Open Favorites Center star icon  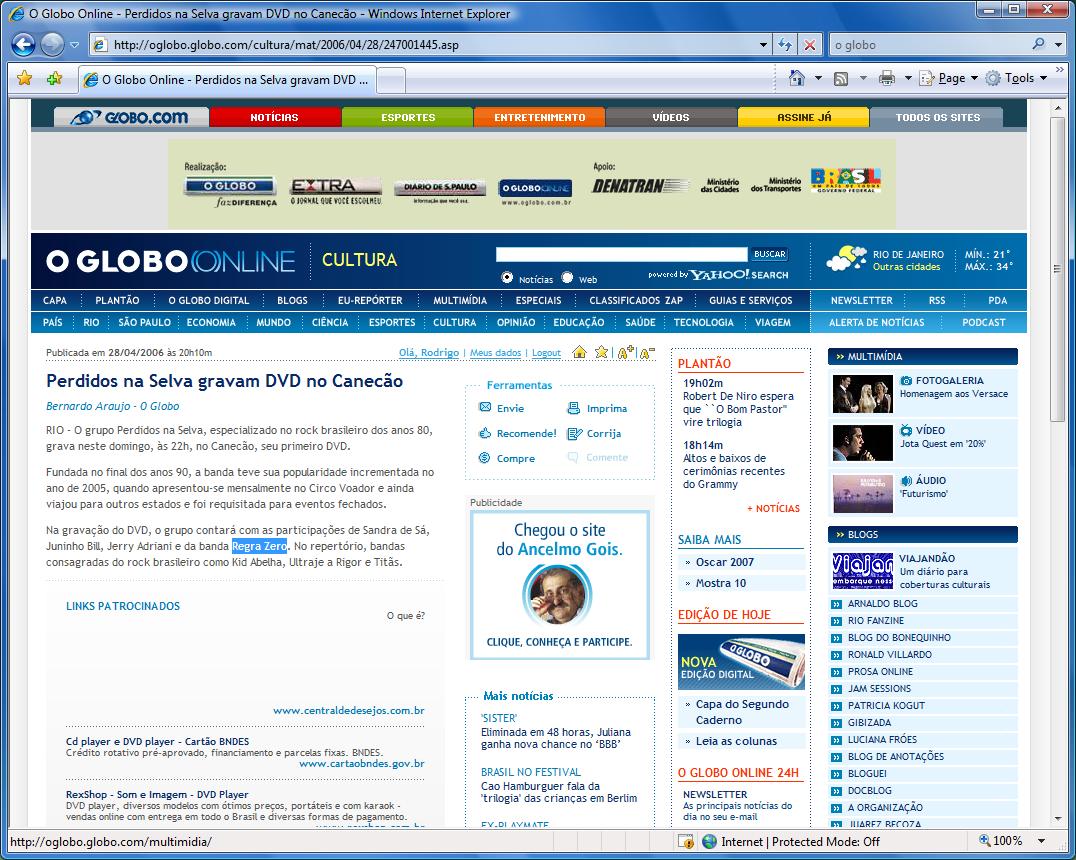(25, 78)
